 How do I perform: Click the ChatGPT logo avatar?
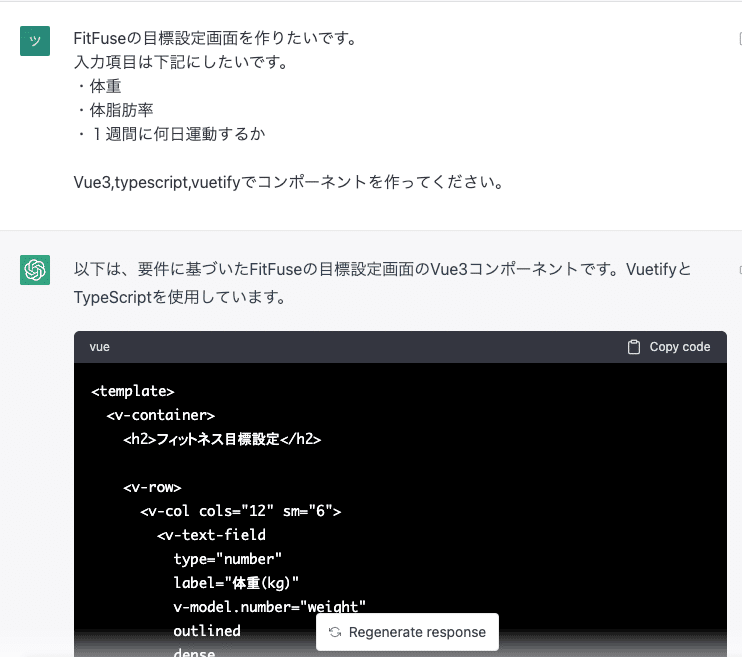pyautogui.click(x=35, y=270)
